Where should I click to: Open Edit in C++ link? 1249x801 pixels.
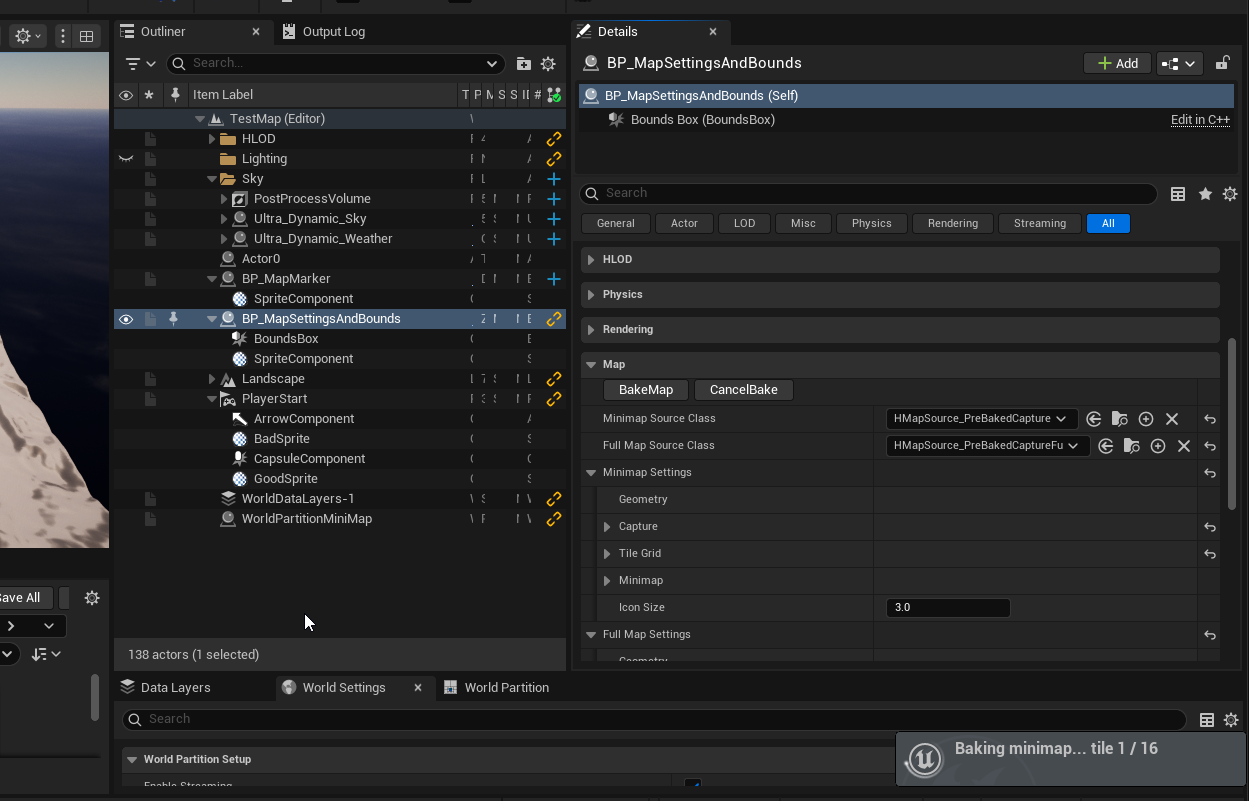point(1200,120)
